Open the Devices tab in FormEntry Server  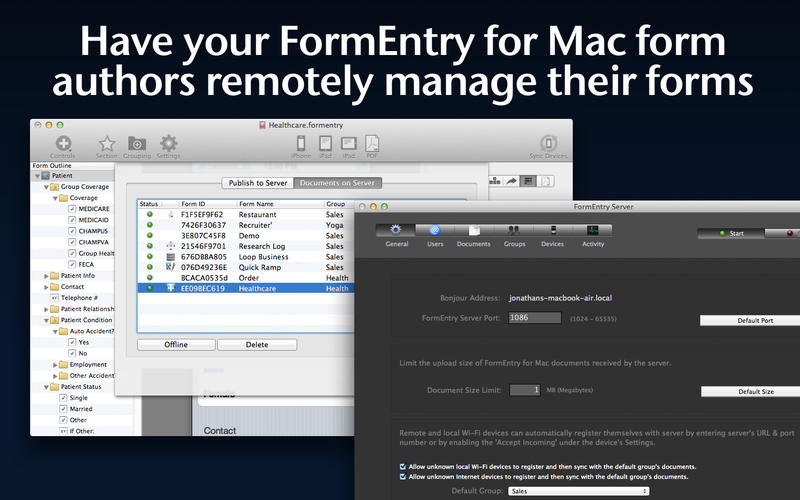pos(553,230)
